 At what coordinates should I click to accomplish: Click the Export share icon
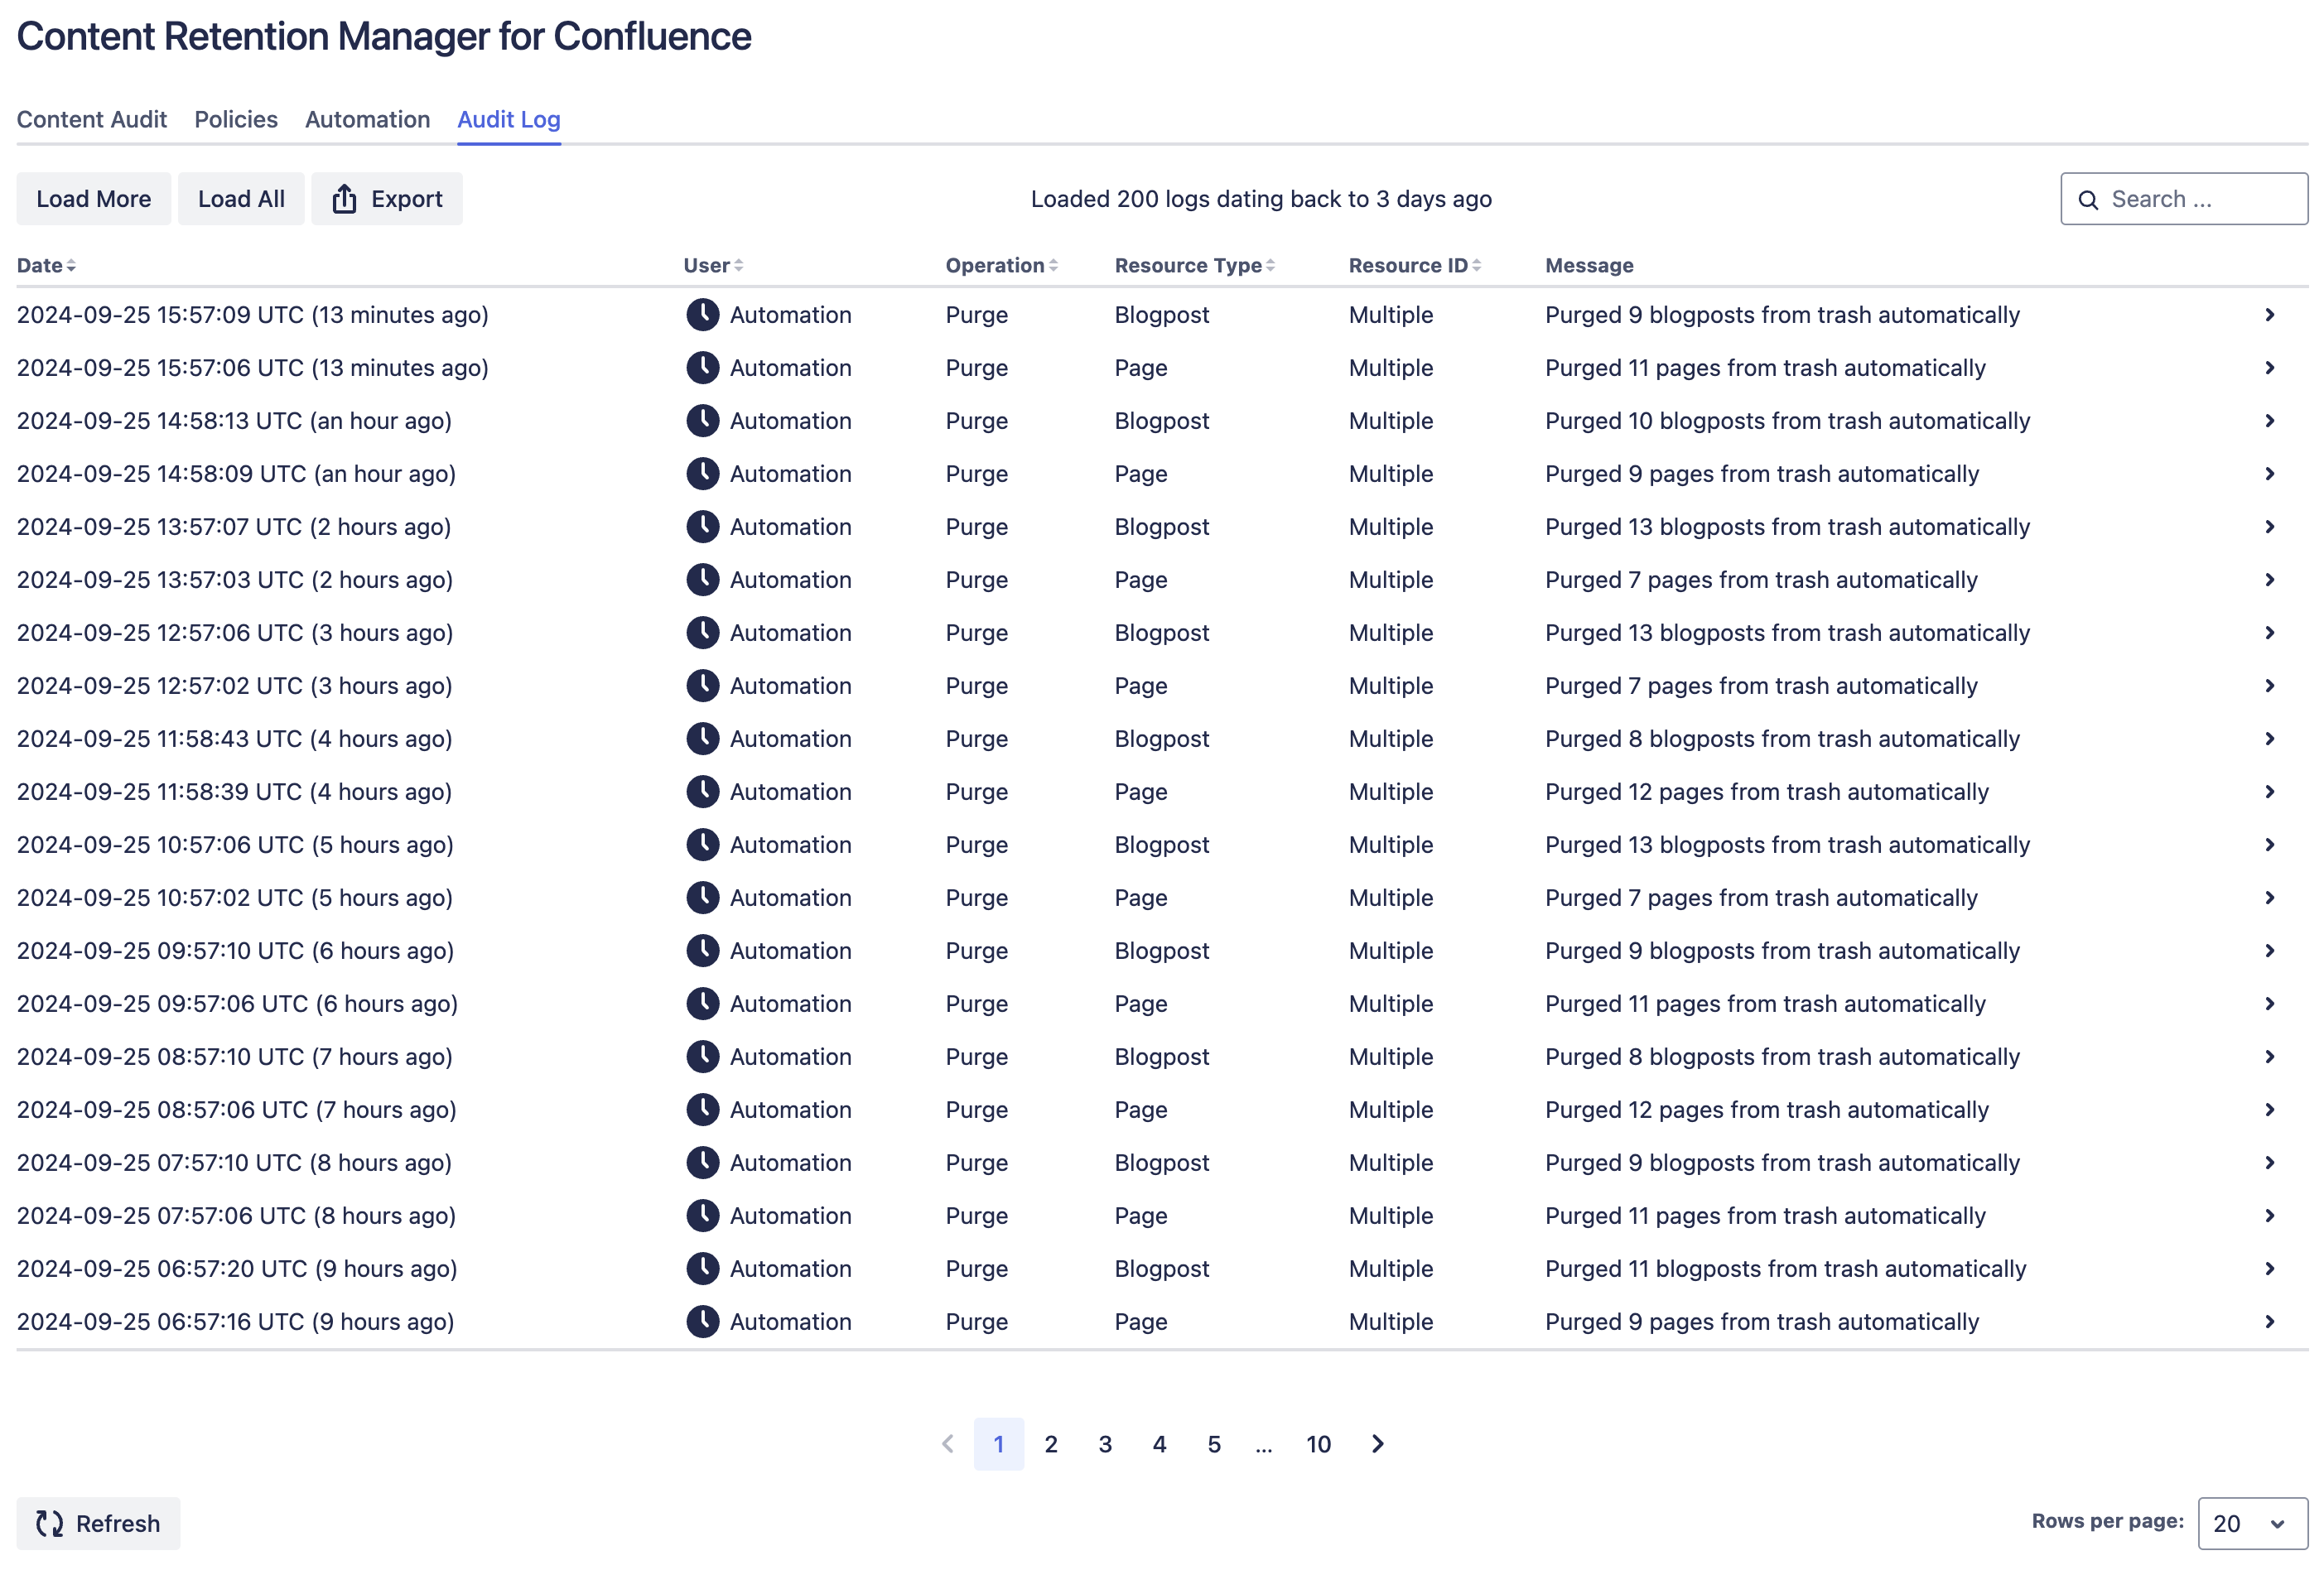[x=344, y=199]
